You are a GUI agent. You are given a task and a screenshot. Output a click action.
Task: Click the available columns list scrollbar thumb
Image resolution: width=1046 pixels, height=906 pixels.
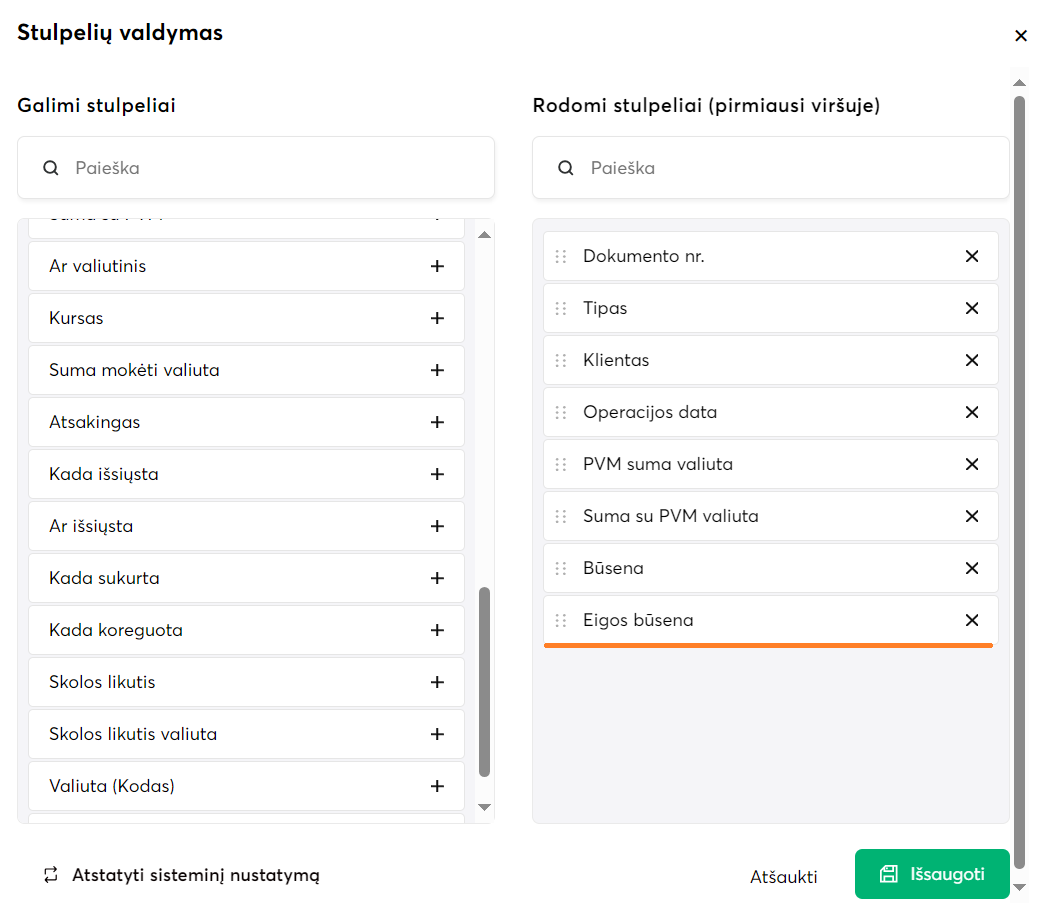pos(485,682)
